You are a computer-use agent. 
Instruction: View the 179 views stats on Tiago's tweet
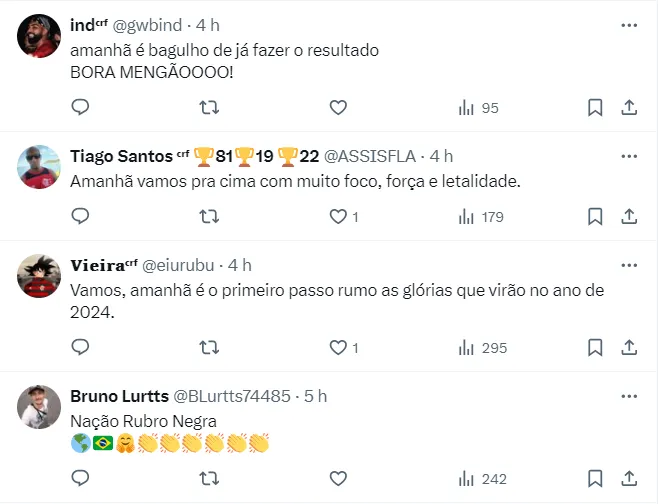point(482,217)
